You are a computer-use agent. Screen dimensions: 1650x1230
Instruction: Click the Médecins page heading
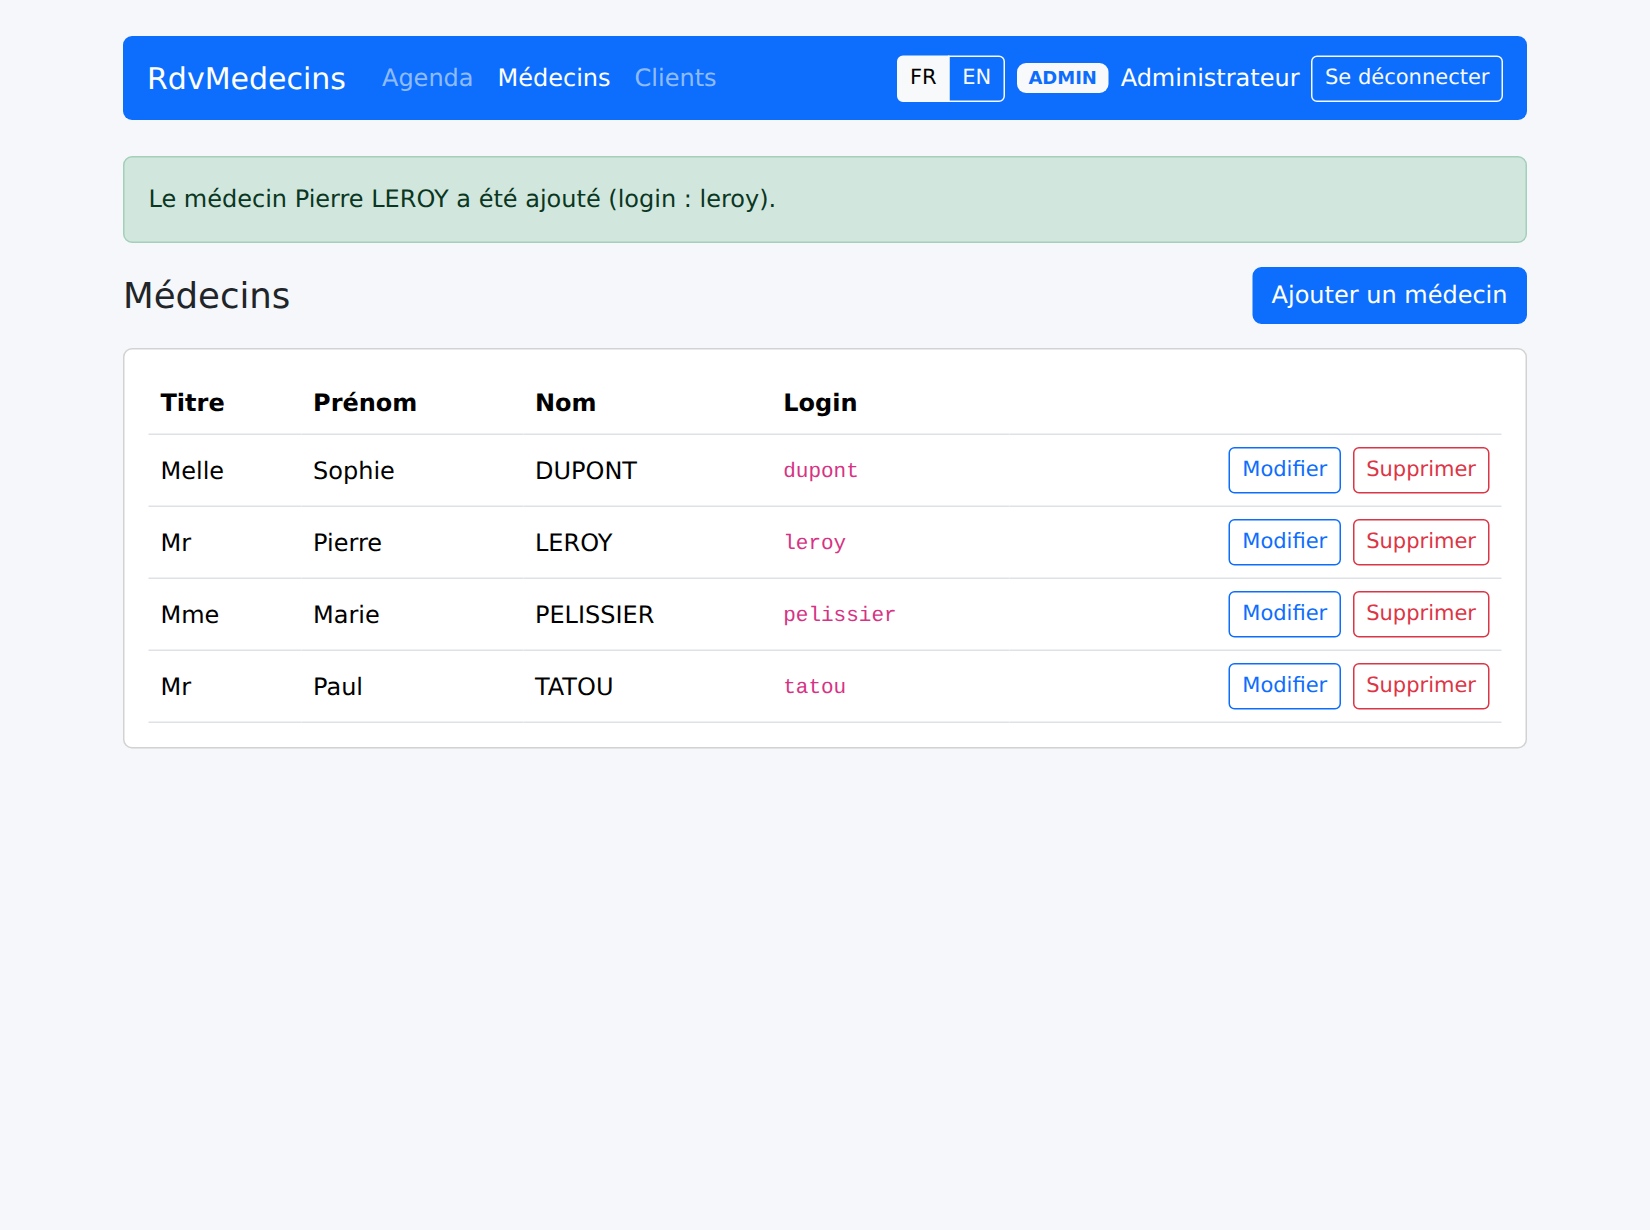[207, 296]
